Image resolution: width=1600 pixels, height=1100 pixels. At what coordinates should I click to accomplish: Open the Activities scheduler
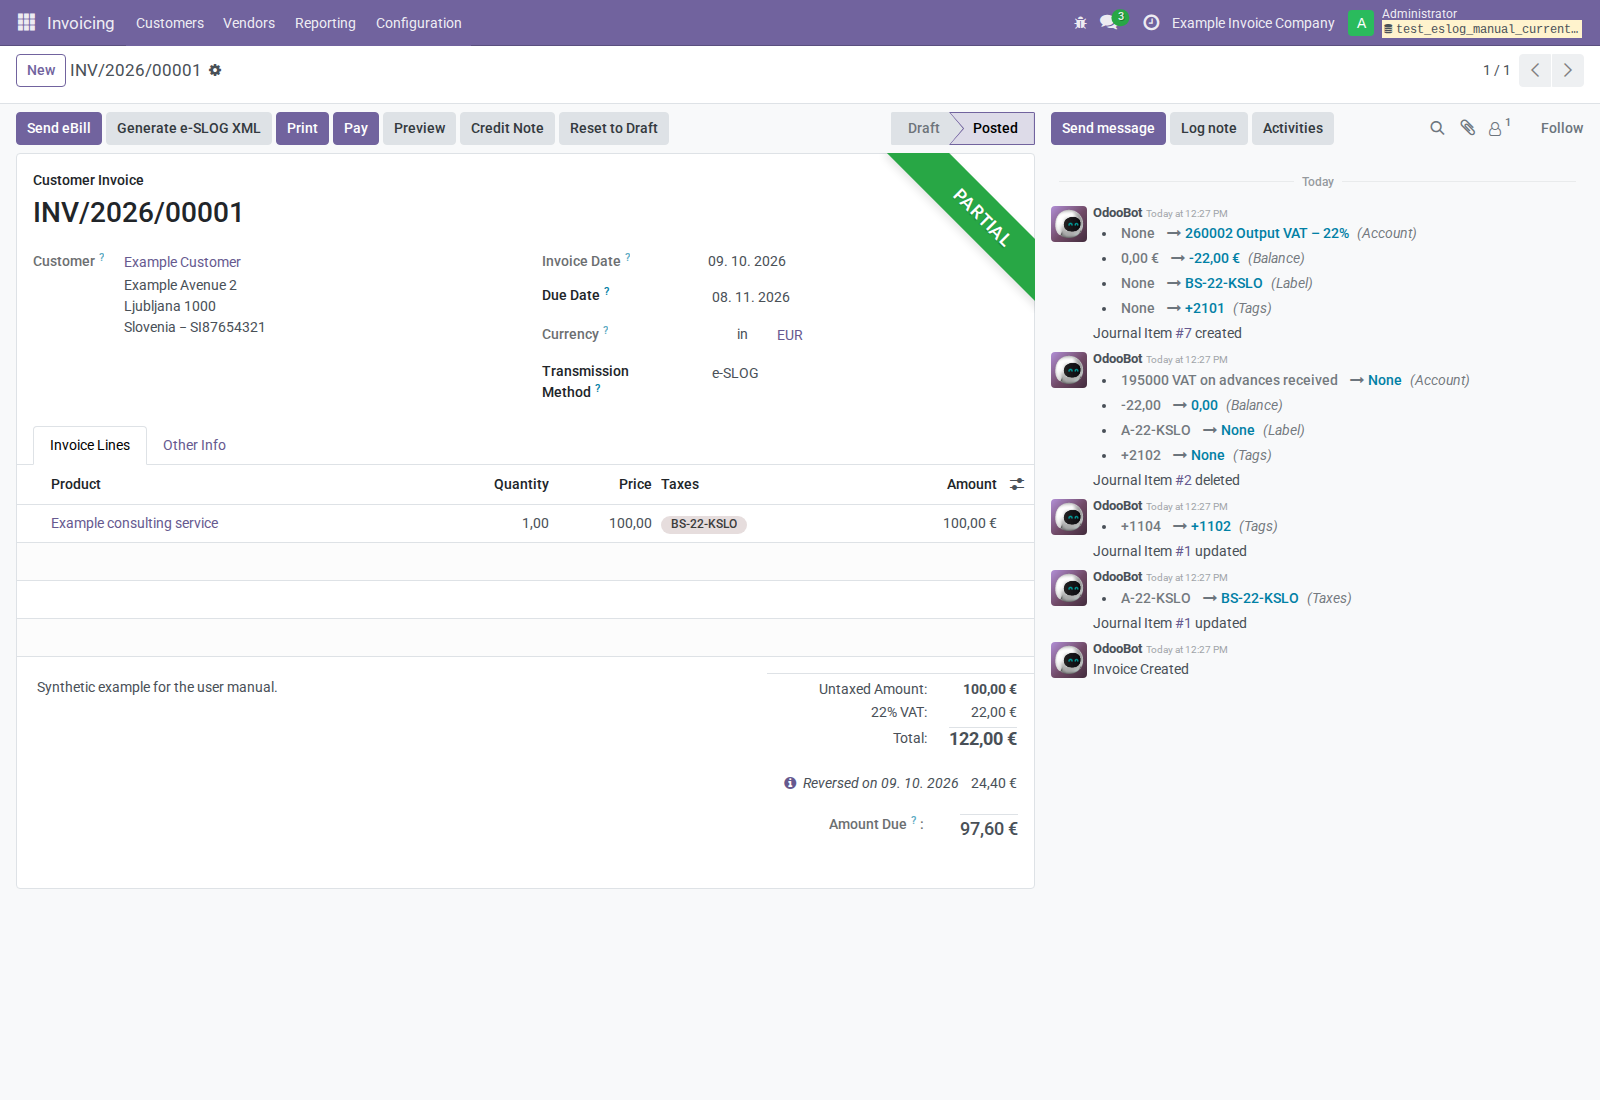1293,128
